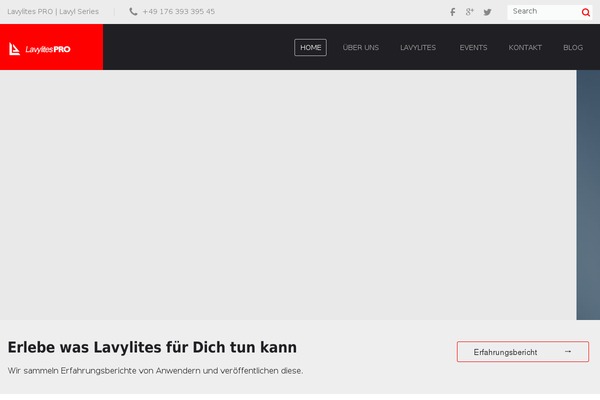Open the LAVYLITES menu item

coord(418,47)
